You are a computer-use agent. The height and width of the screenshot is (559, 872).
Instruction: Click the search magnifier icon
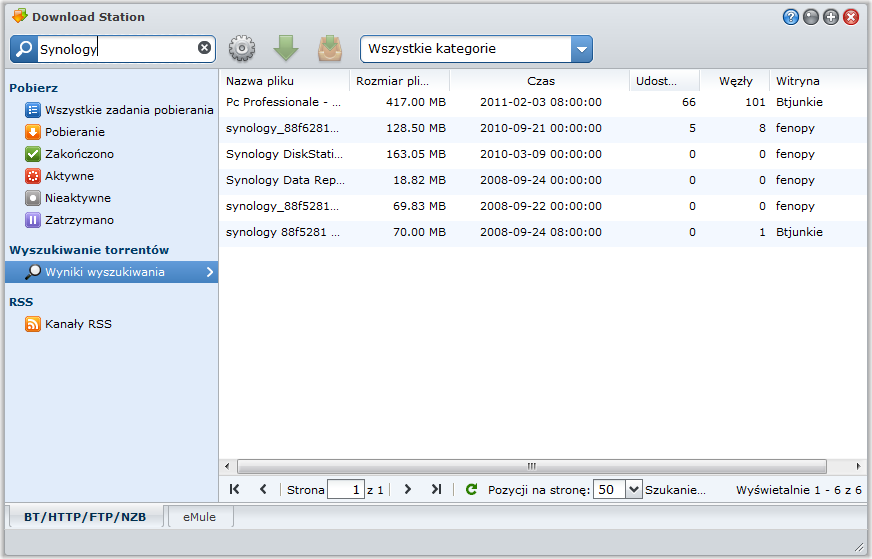point(24,49)
